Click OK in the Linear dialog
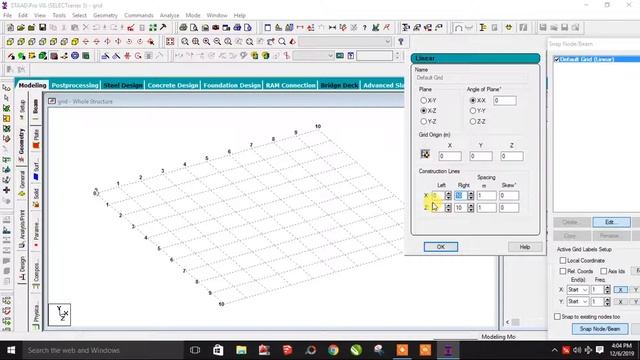 tap(441, 247)
